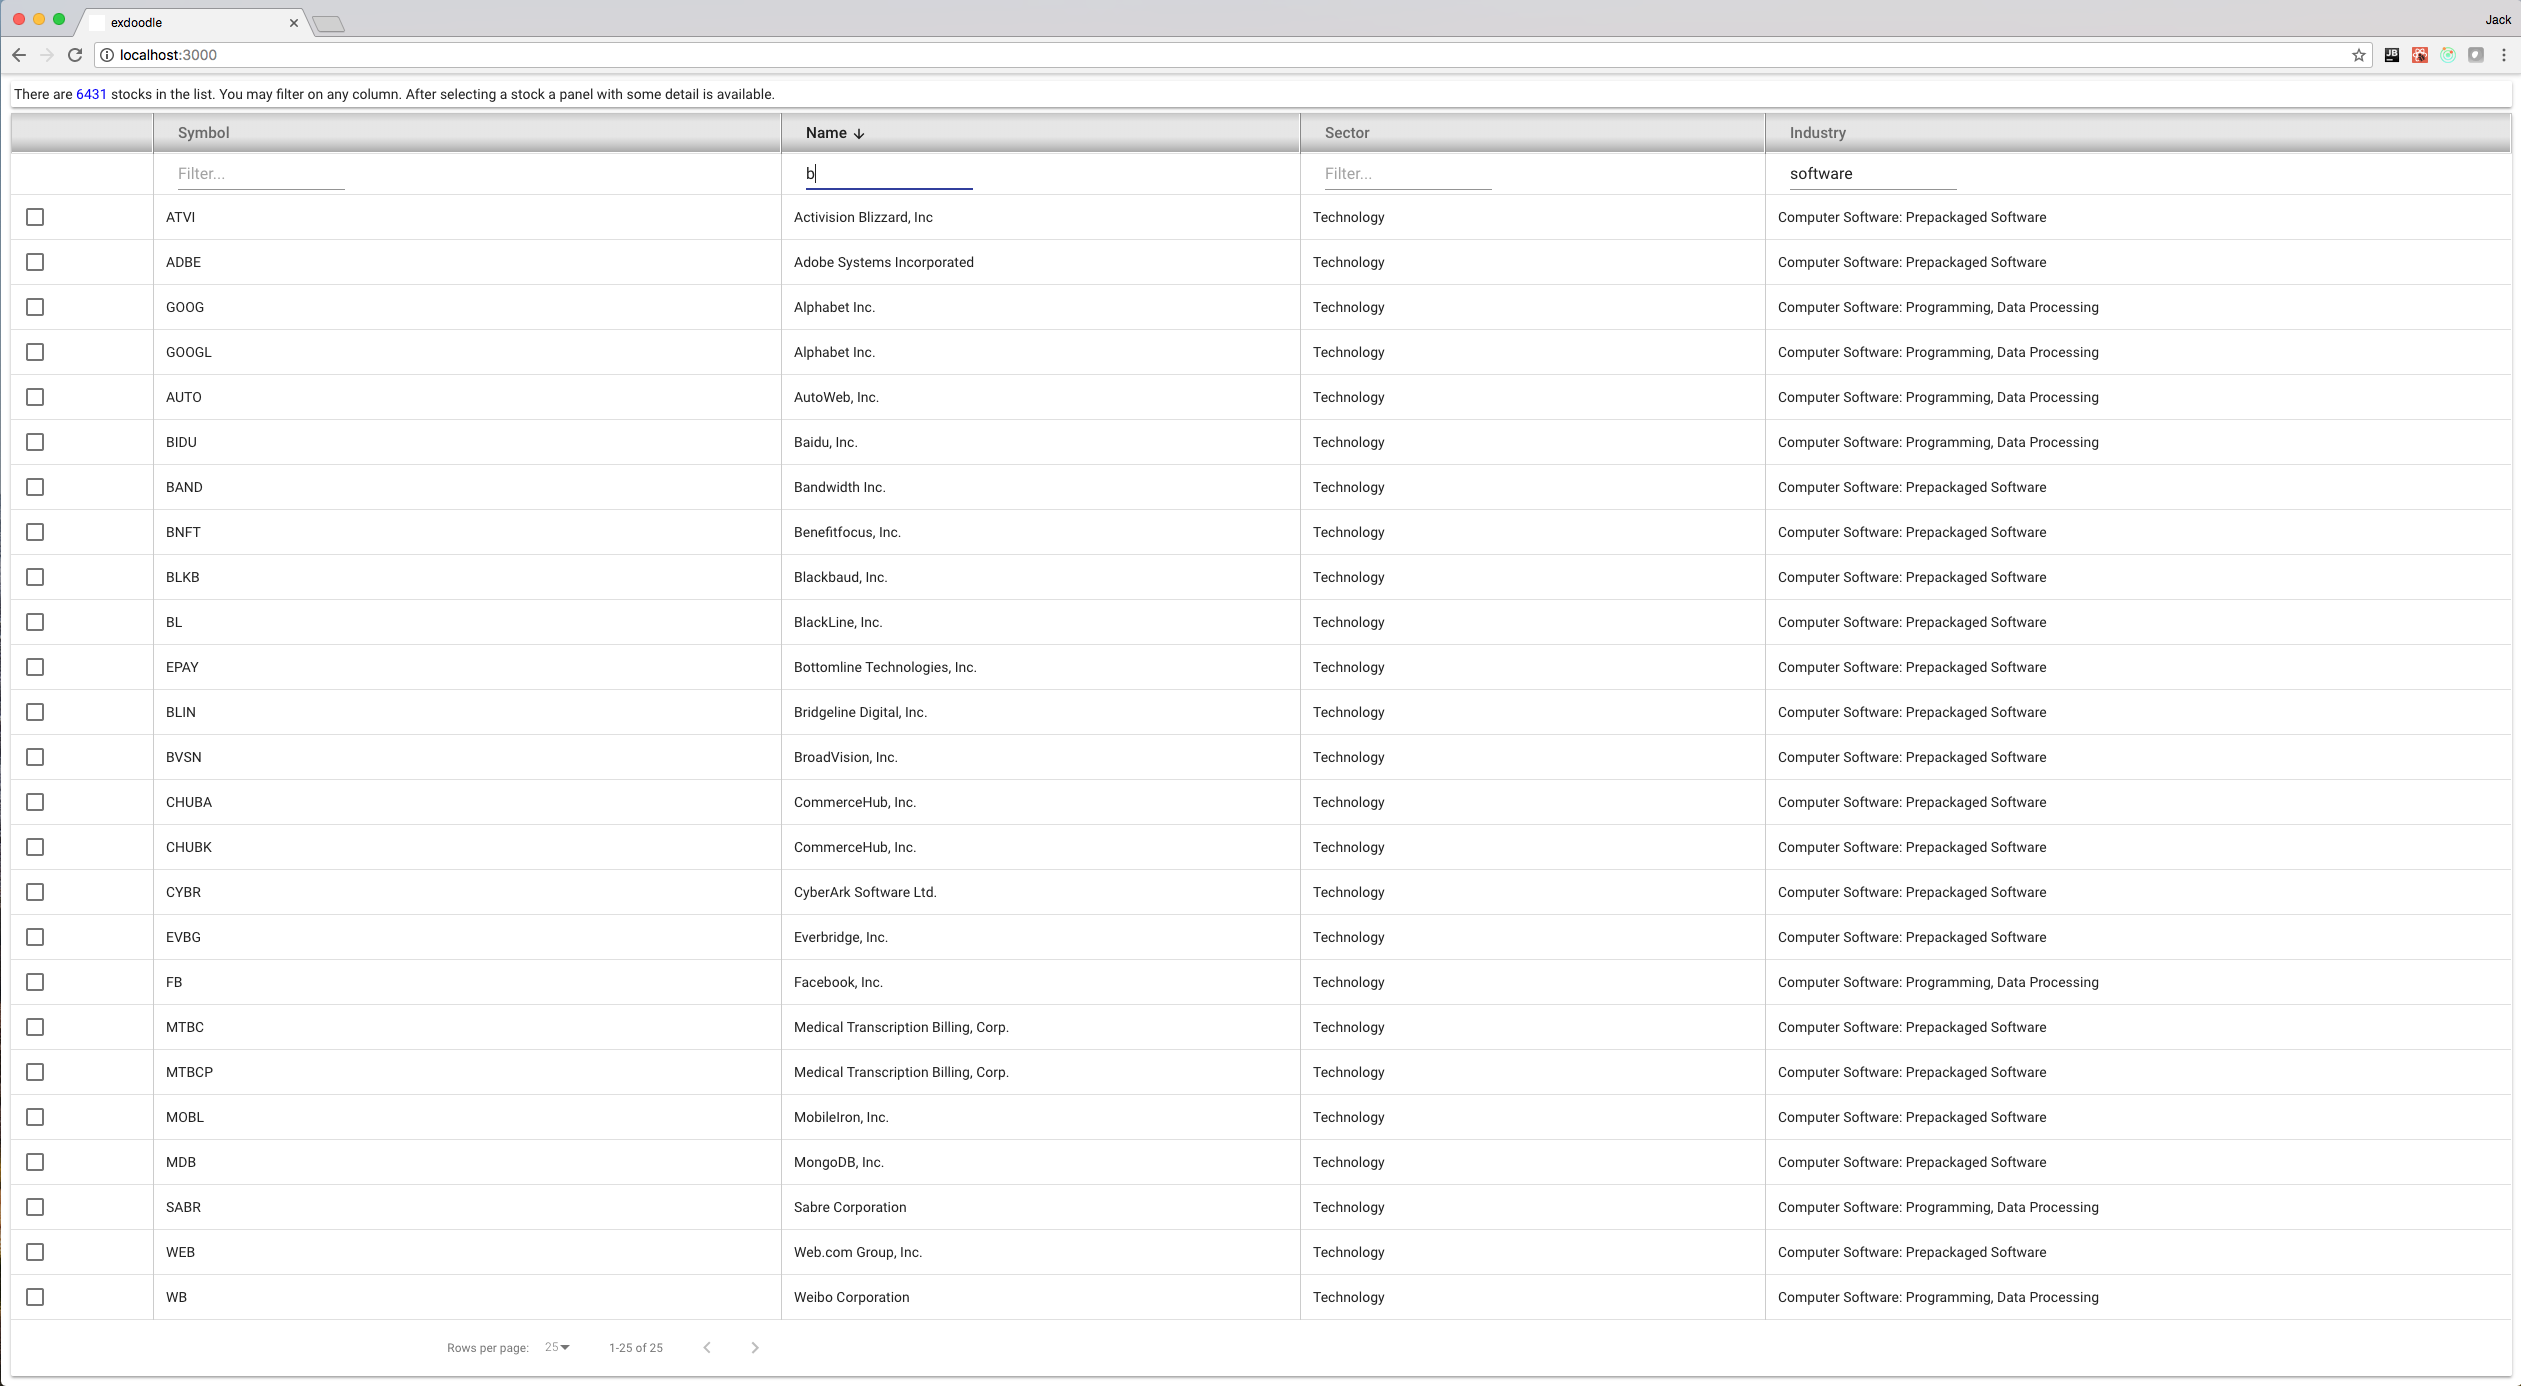Select the checkbox next to MongoDB, Inc.
The width and height of the screenshot is (2521, 1386).
pyautogui.click(x=35, y=1162)
